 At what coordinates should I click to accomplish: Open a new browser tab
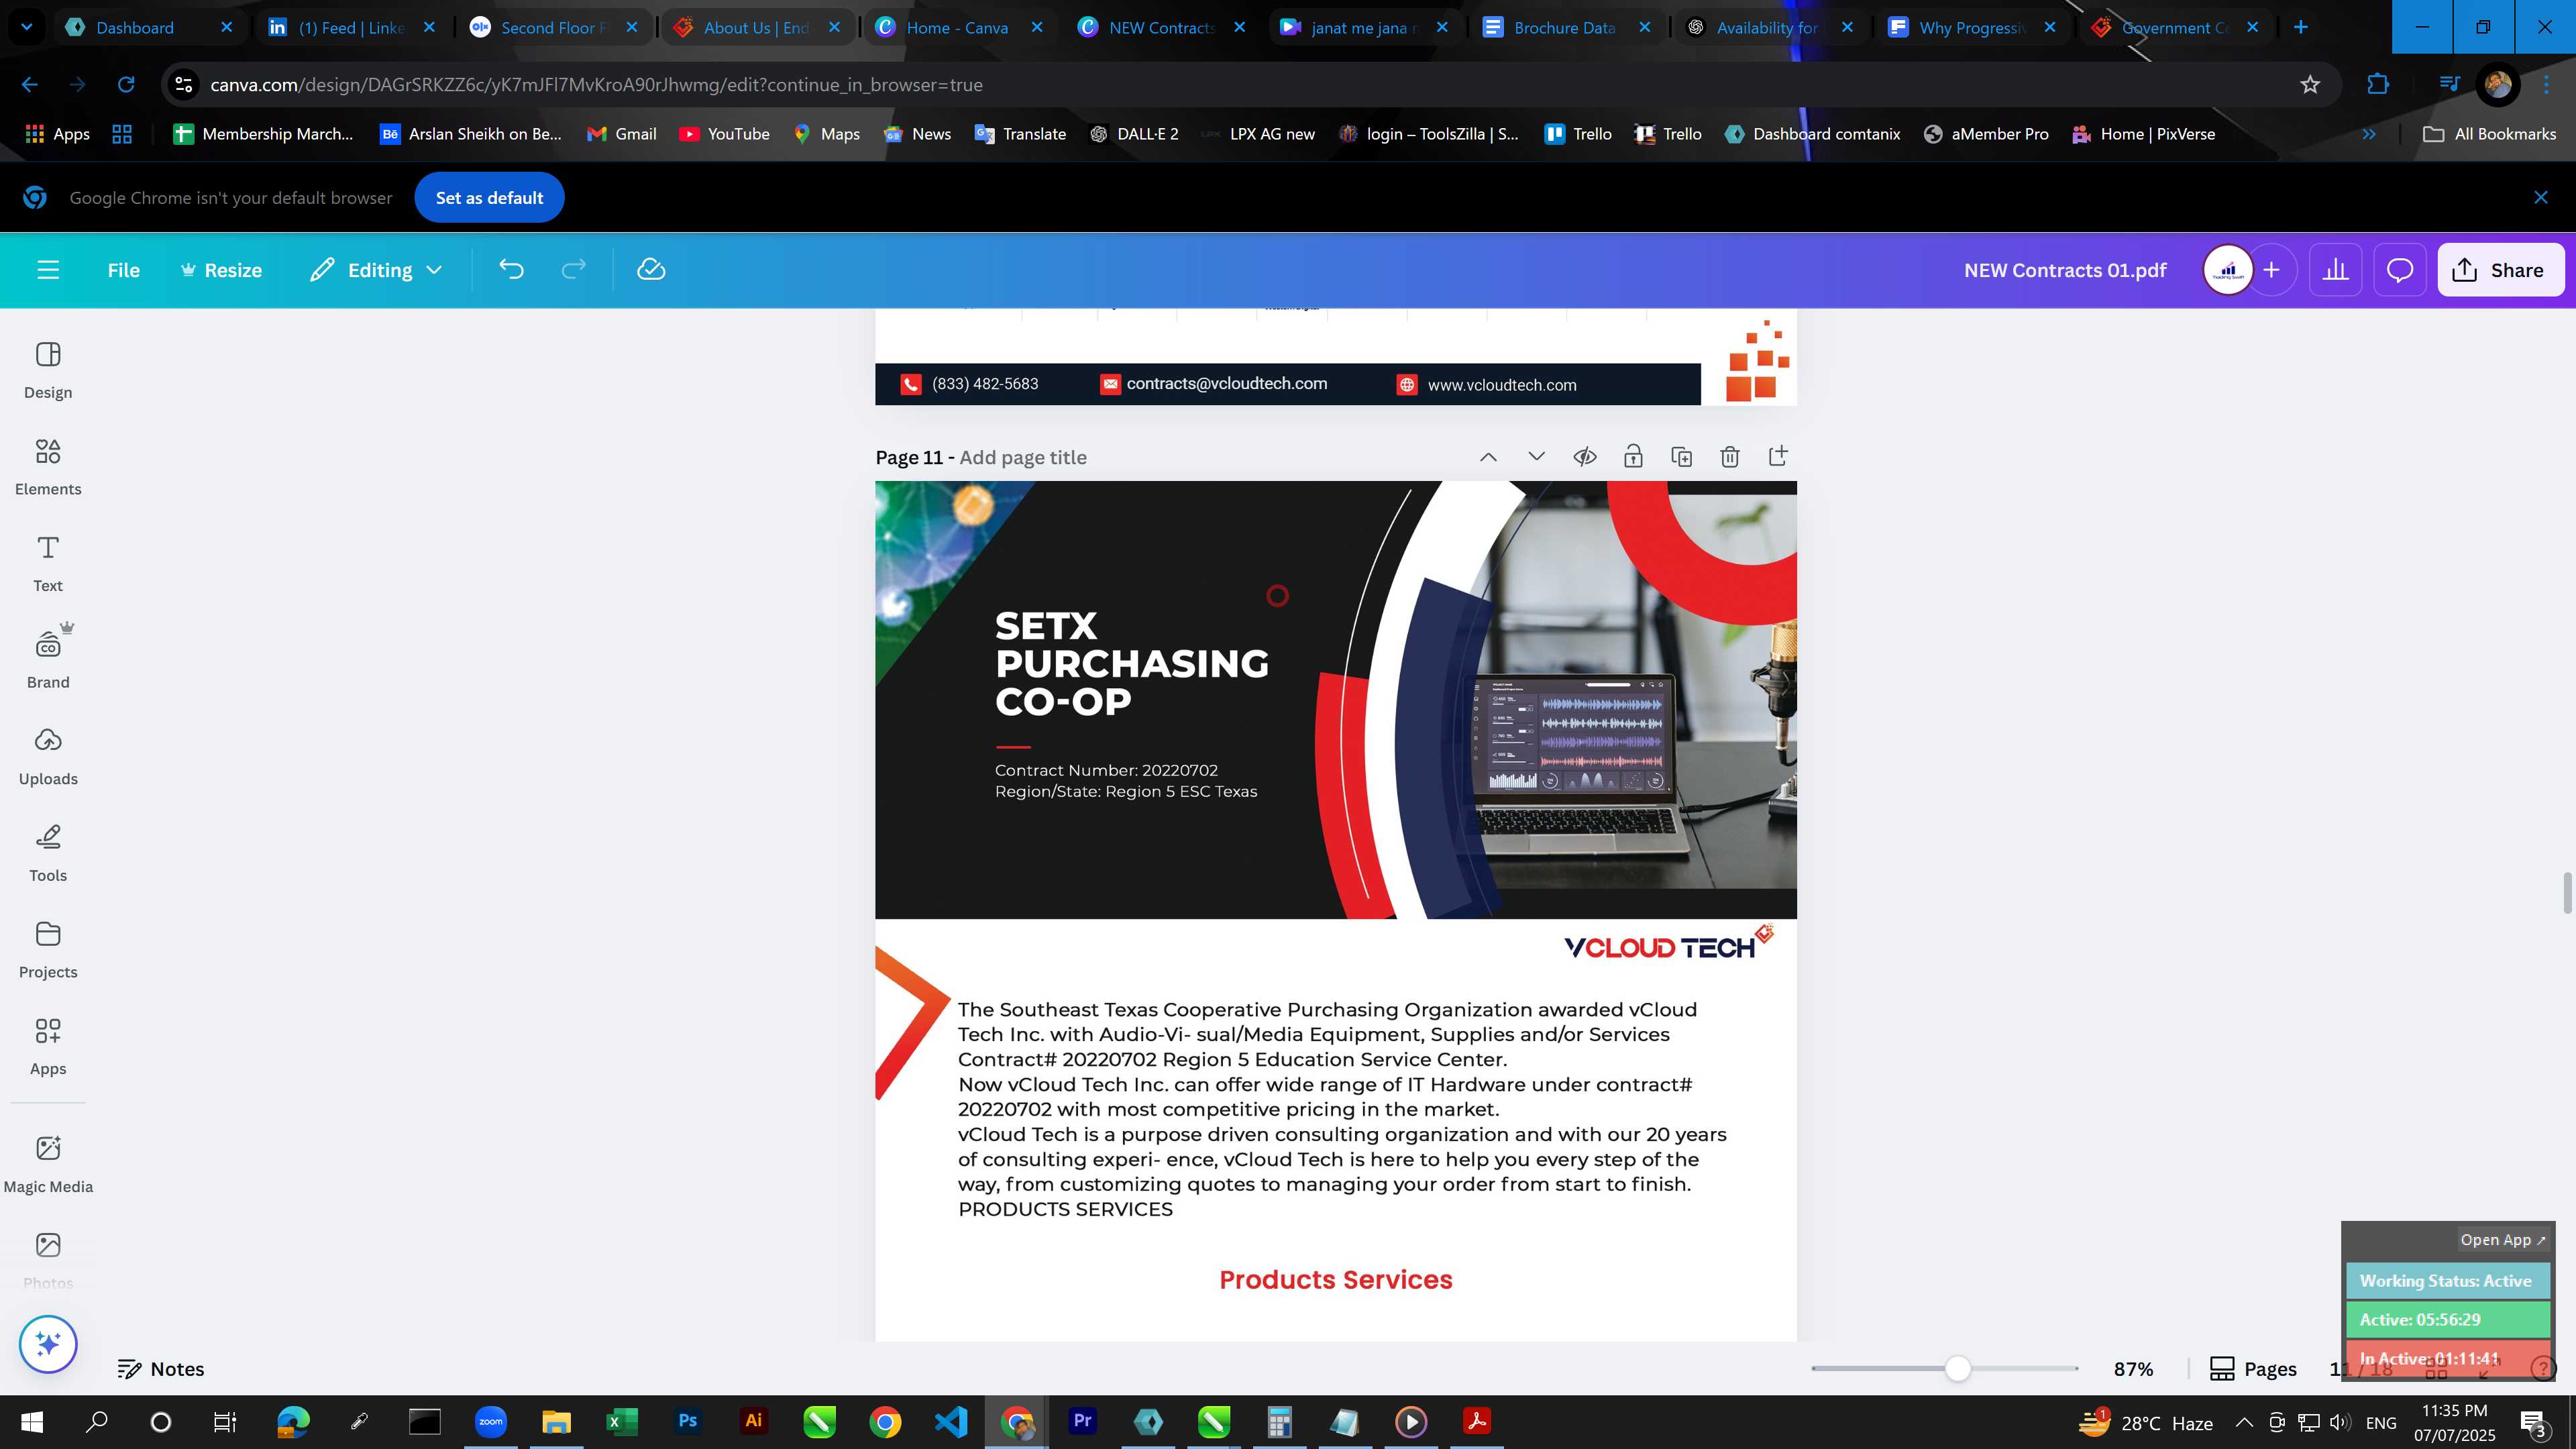pos(2301,27)
